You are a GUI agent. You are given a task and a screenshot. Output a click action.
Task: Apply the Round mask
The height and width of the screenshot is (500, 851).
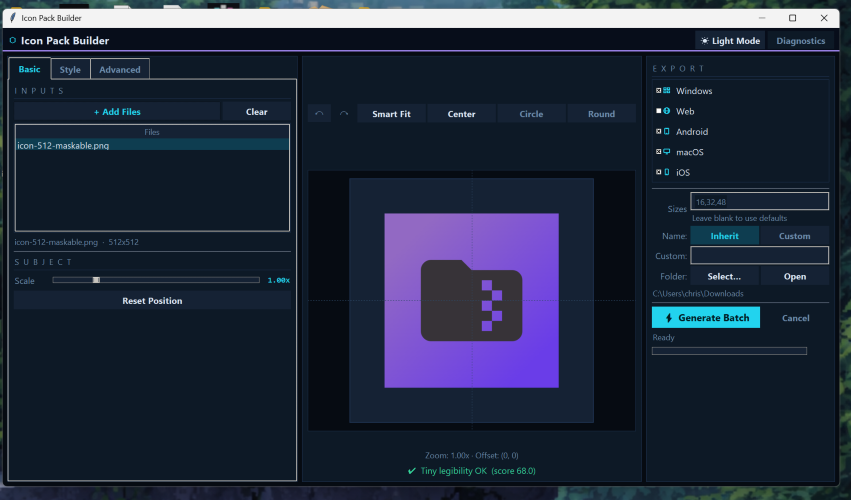(x=601, y=113)
